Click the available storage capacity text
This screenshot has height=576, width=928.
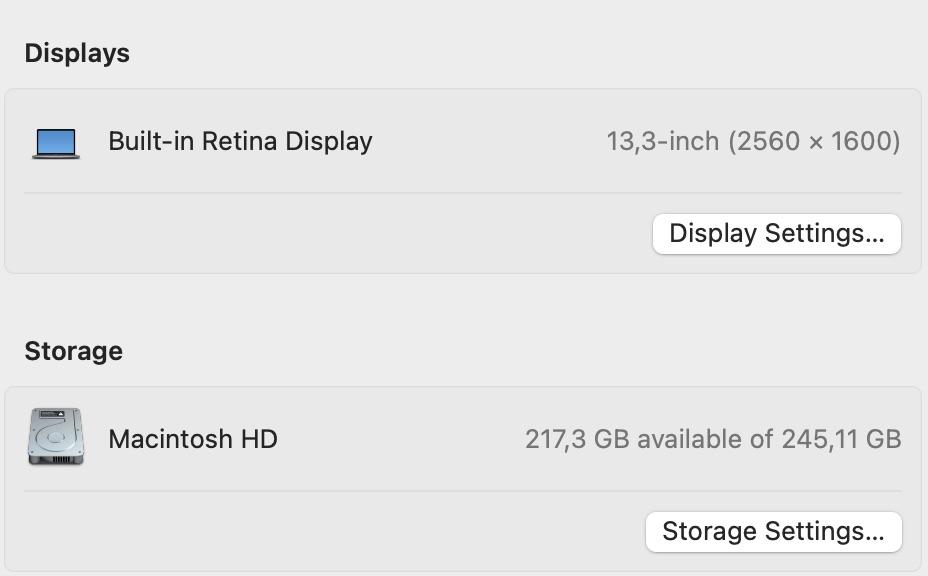tap(714, 439)
